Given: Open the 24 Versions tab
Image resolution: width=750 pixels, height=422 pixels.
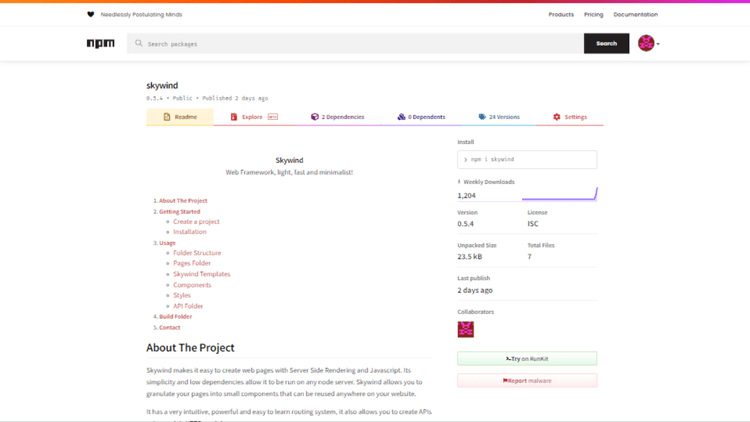Looking at the screenshot, I should 499,117.
